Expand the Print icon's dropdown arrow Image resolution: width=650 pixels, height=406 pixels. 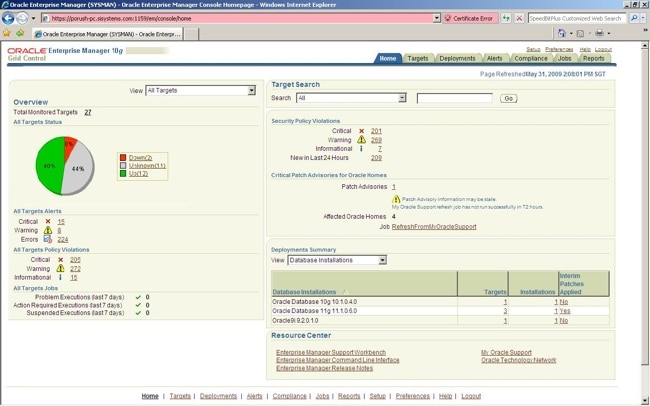[609, 33]
